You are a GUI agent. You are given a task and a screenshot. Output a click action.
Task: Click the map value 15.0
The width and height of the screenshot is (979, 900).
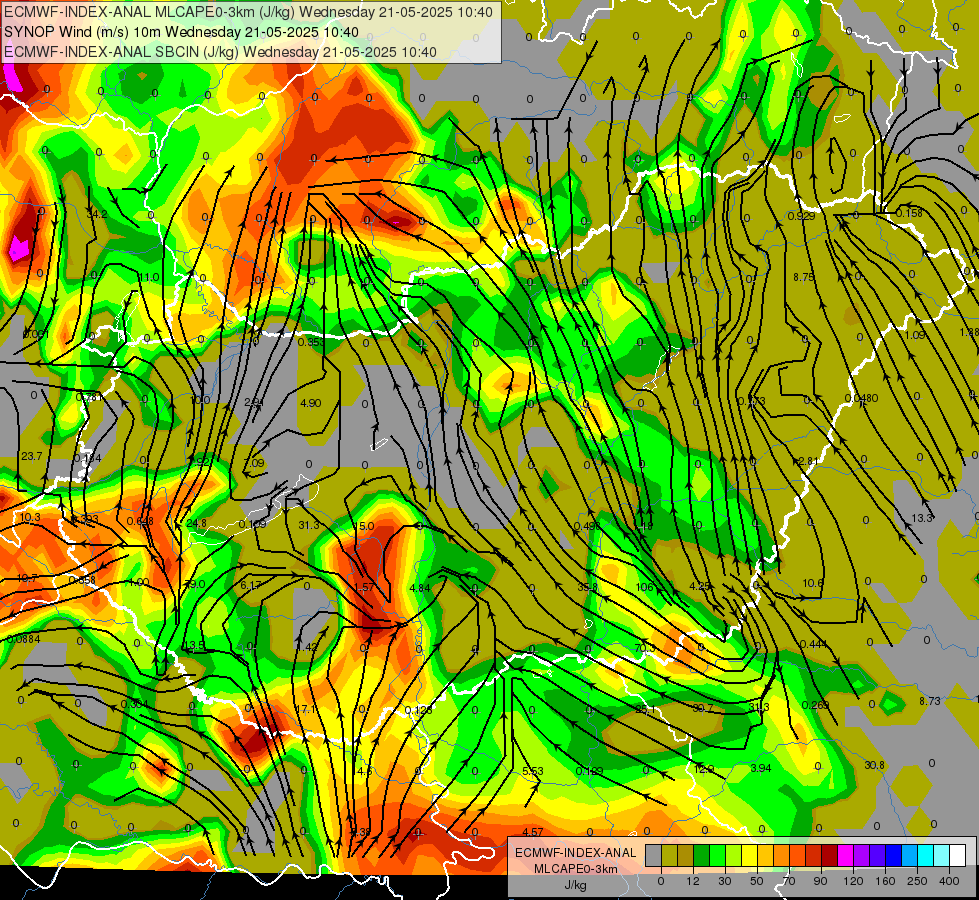pyautogui.click(x=363, y=526)
